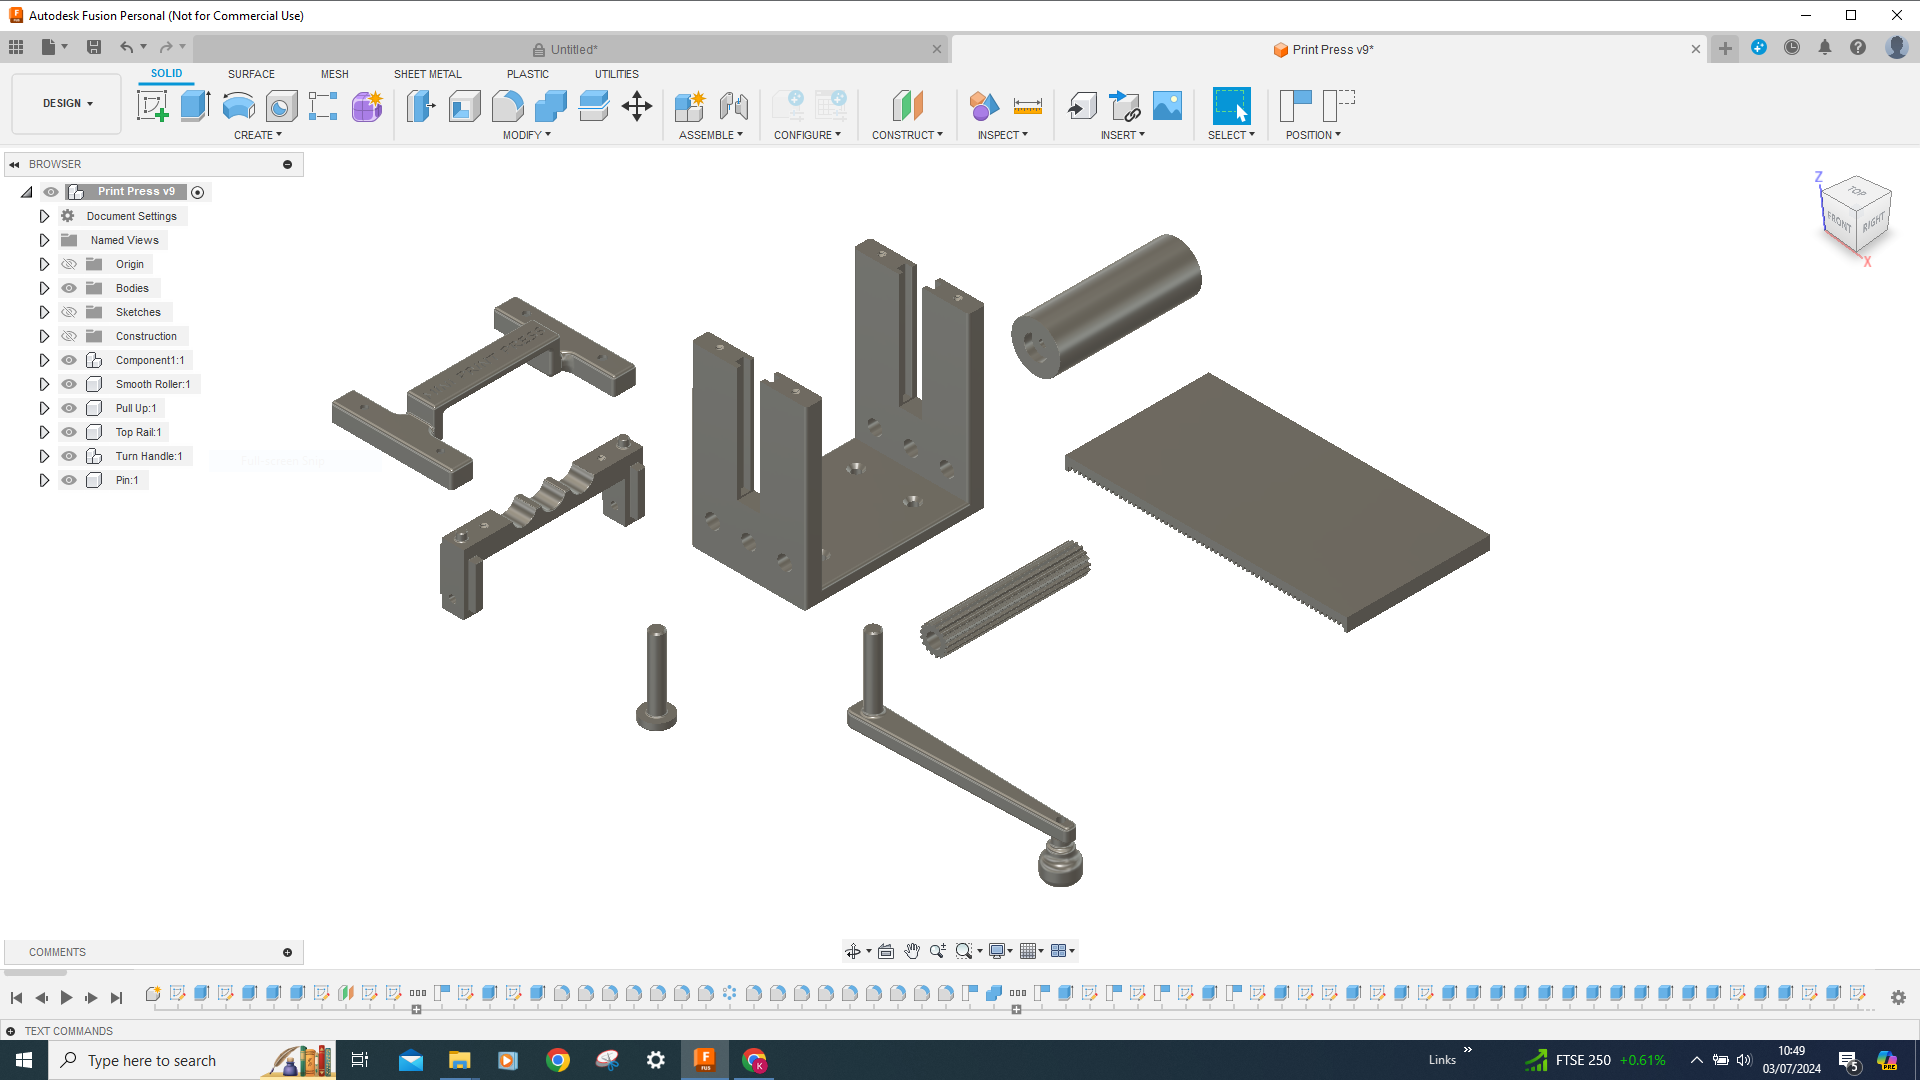The image size is (1920, 1080).
Task: Choose the Fillet tool in Modify
Action: tap(508, 106)
